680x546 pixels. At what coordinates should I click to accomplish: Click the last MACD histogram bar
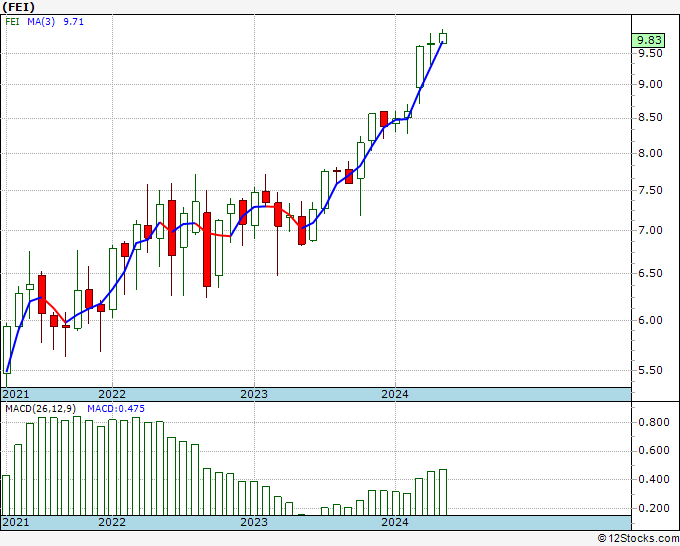coord(443,492)
